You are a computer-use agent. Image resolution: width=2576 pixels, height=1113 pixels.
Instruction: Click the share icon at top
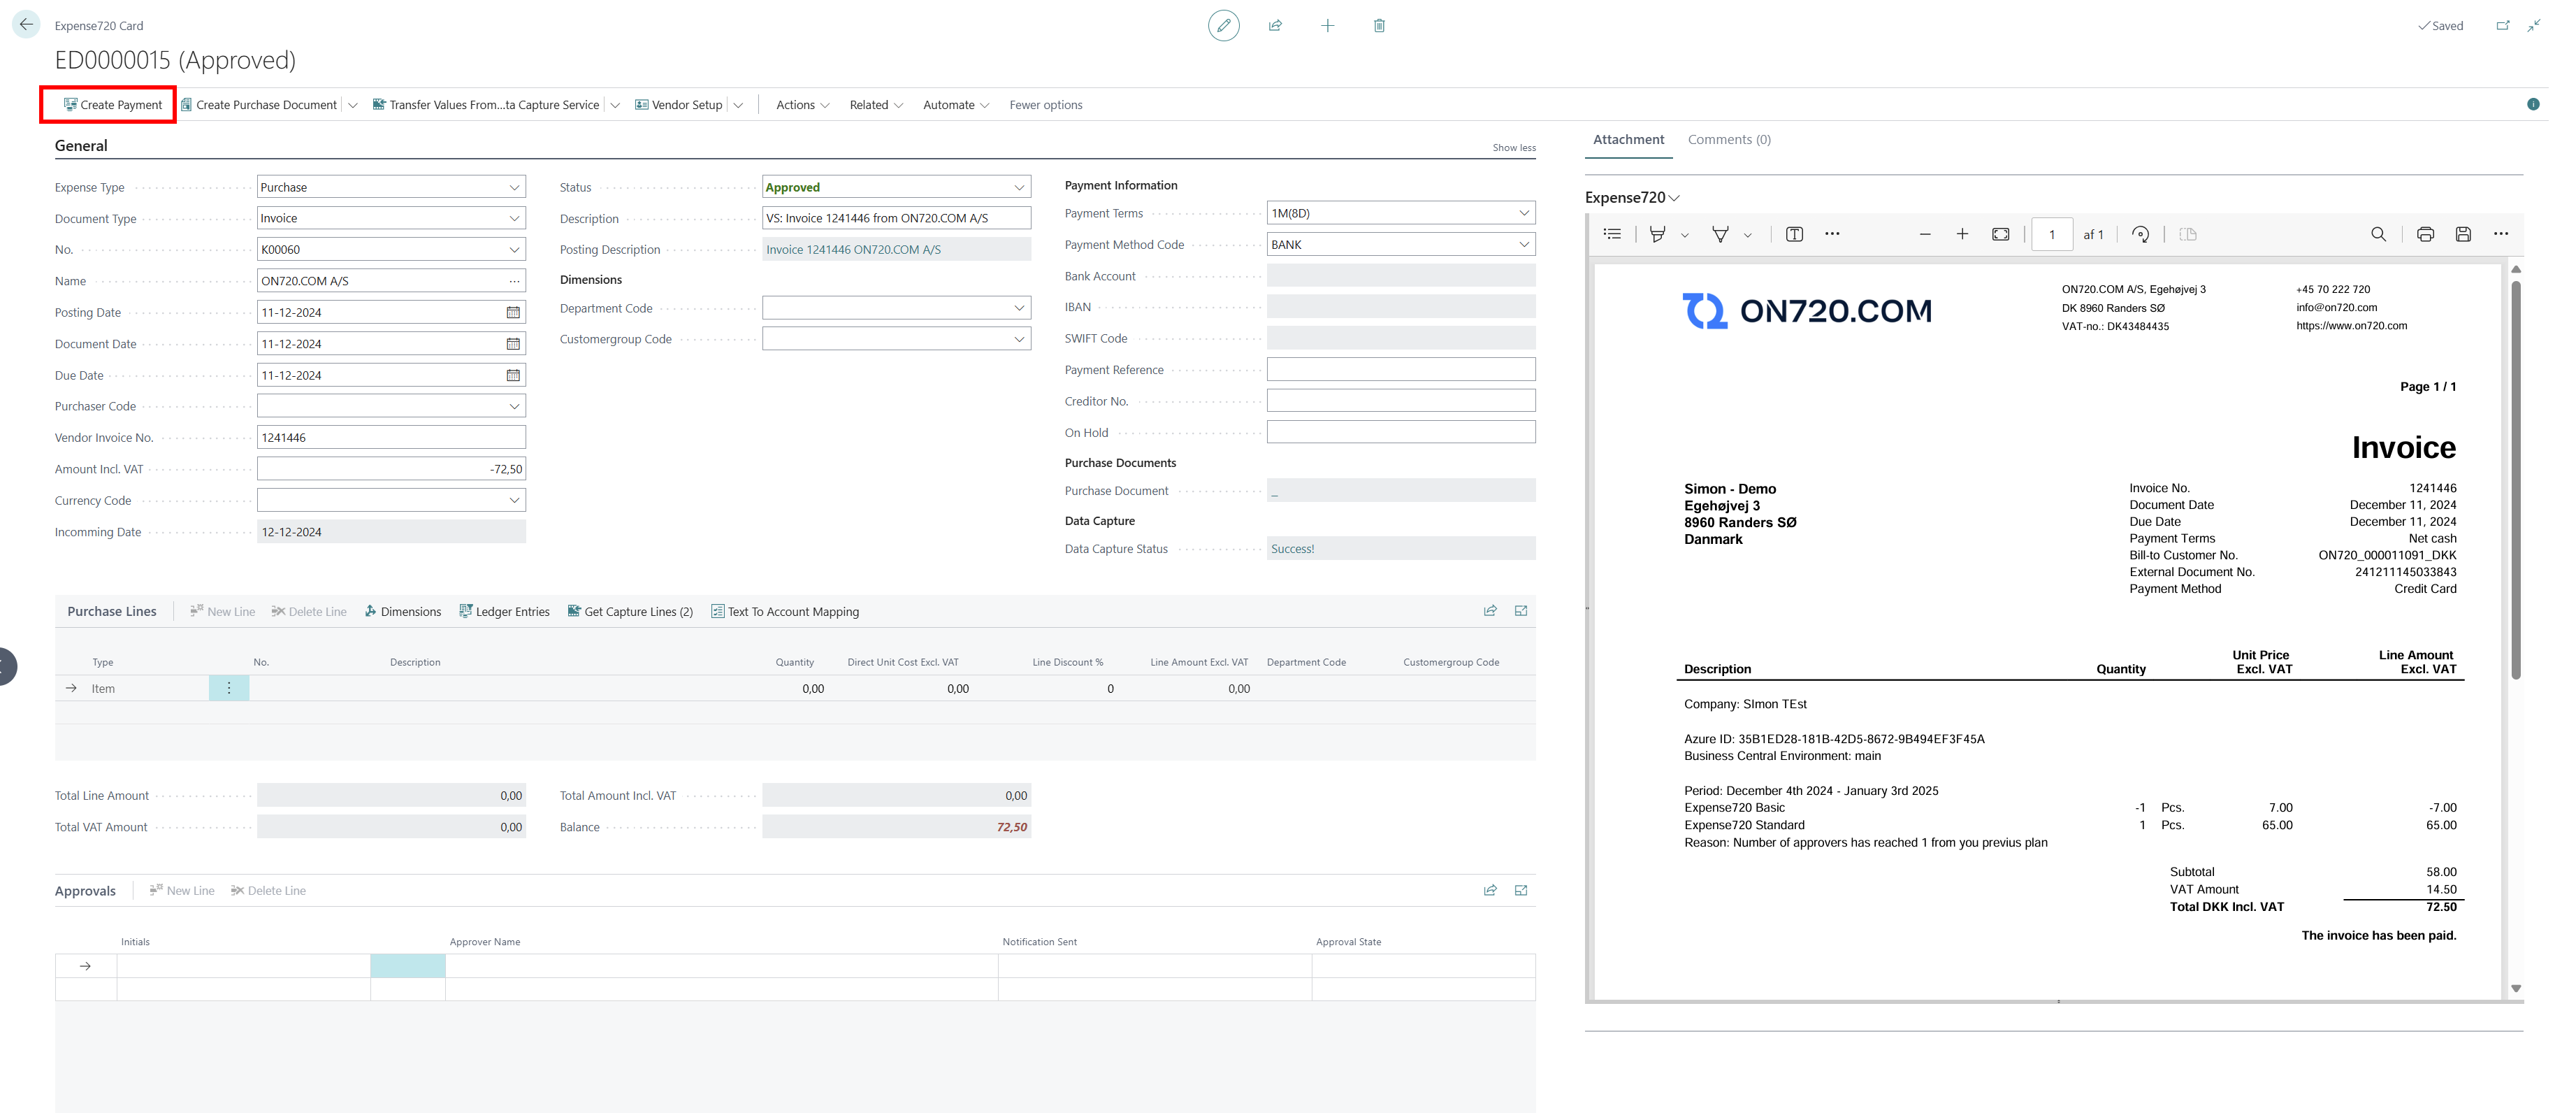coord(1275,25)
